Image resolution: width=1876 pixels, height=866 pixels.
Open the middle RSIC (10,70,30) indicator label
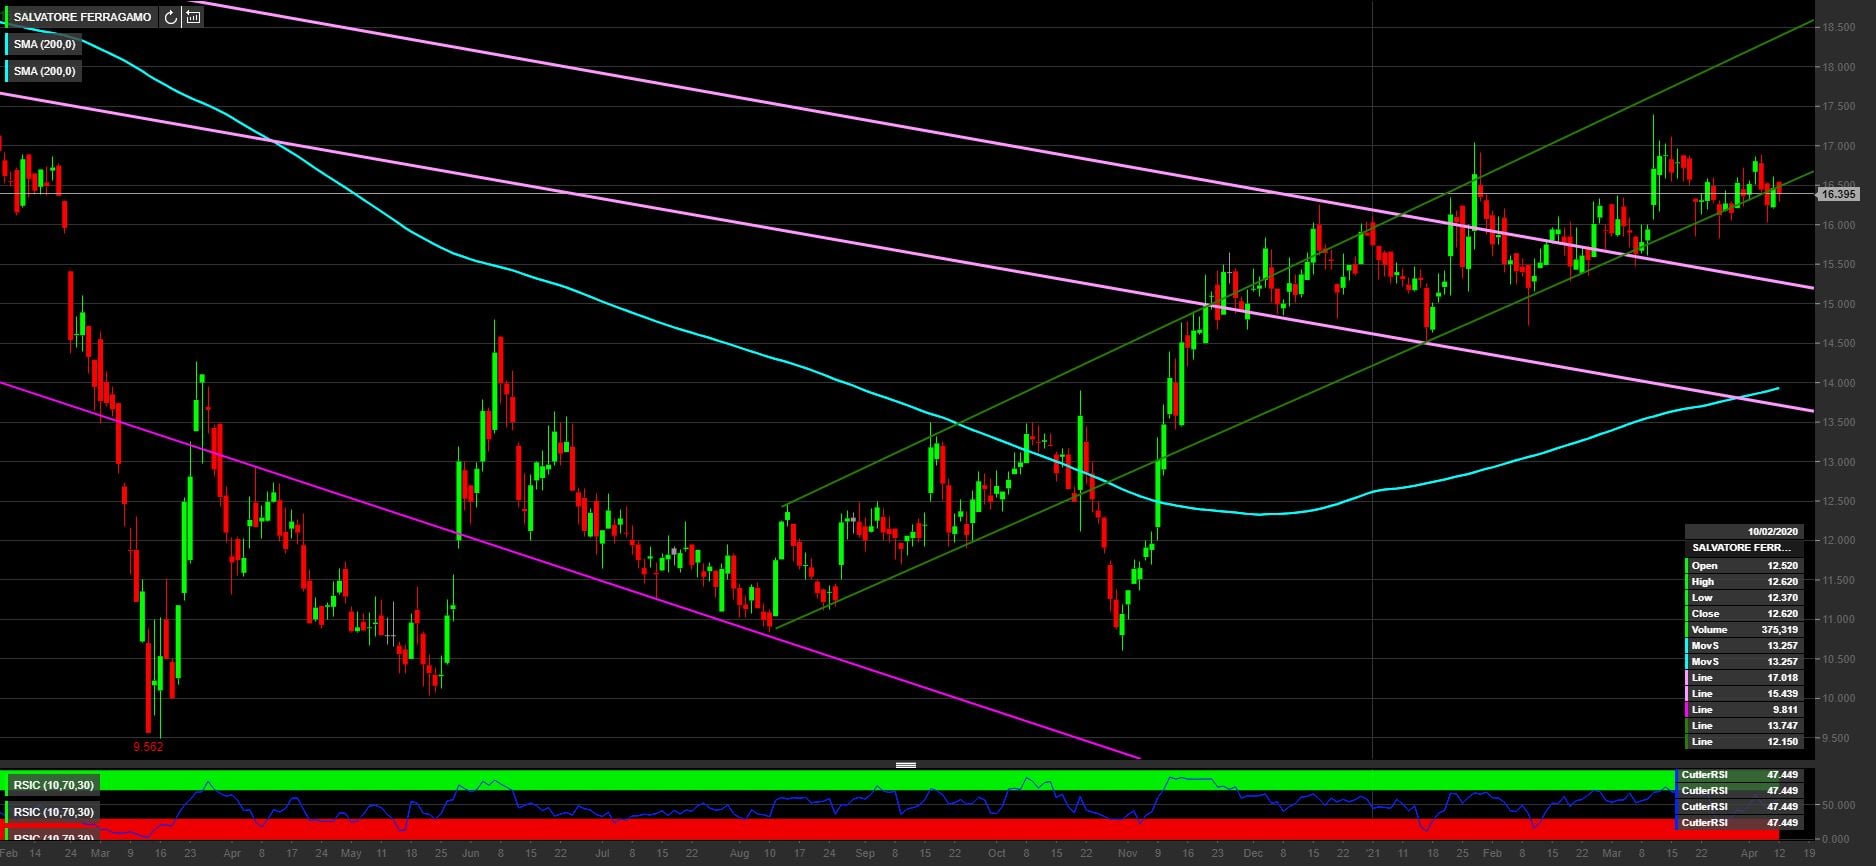(54, 812)
